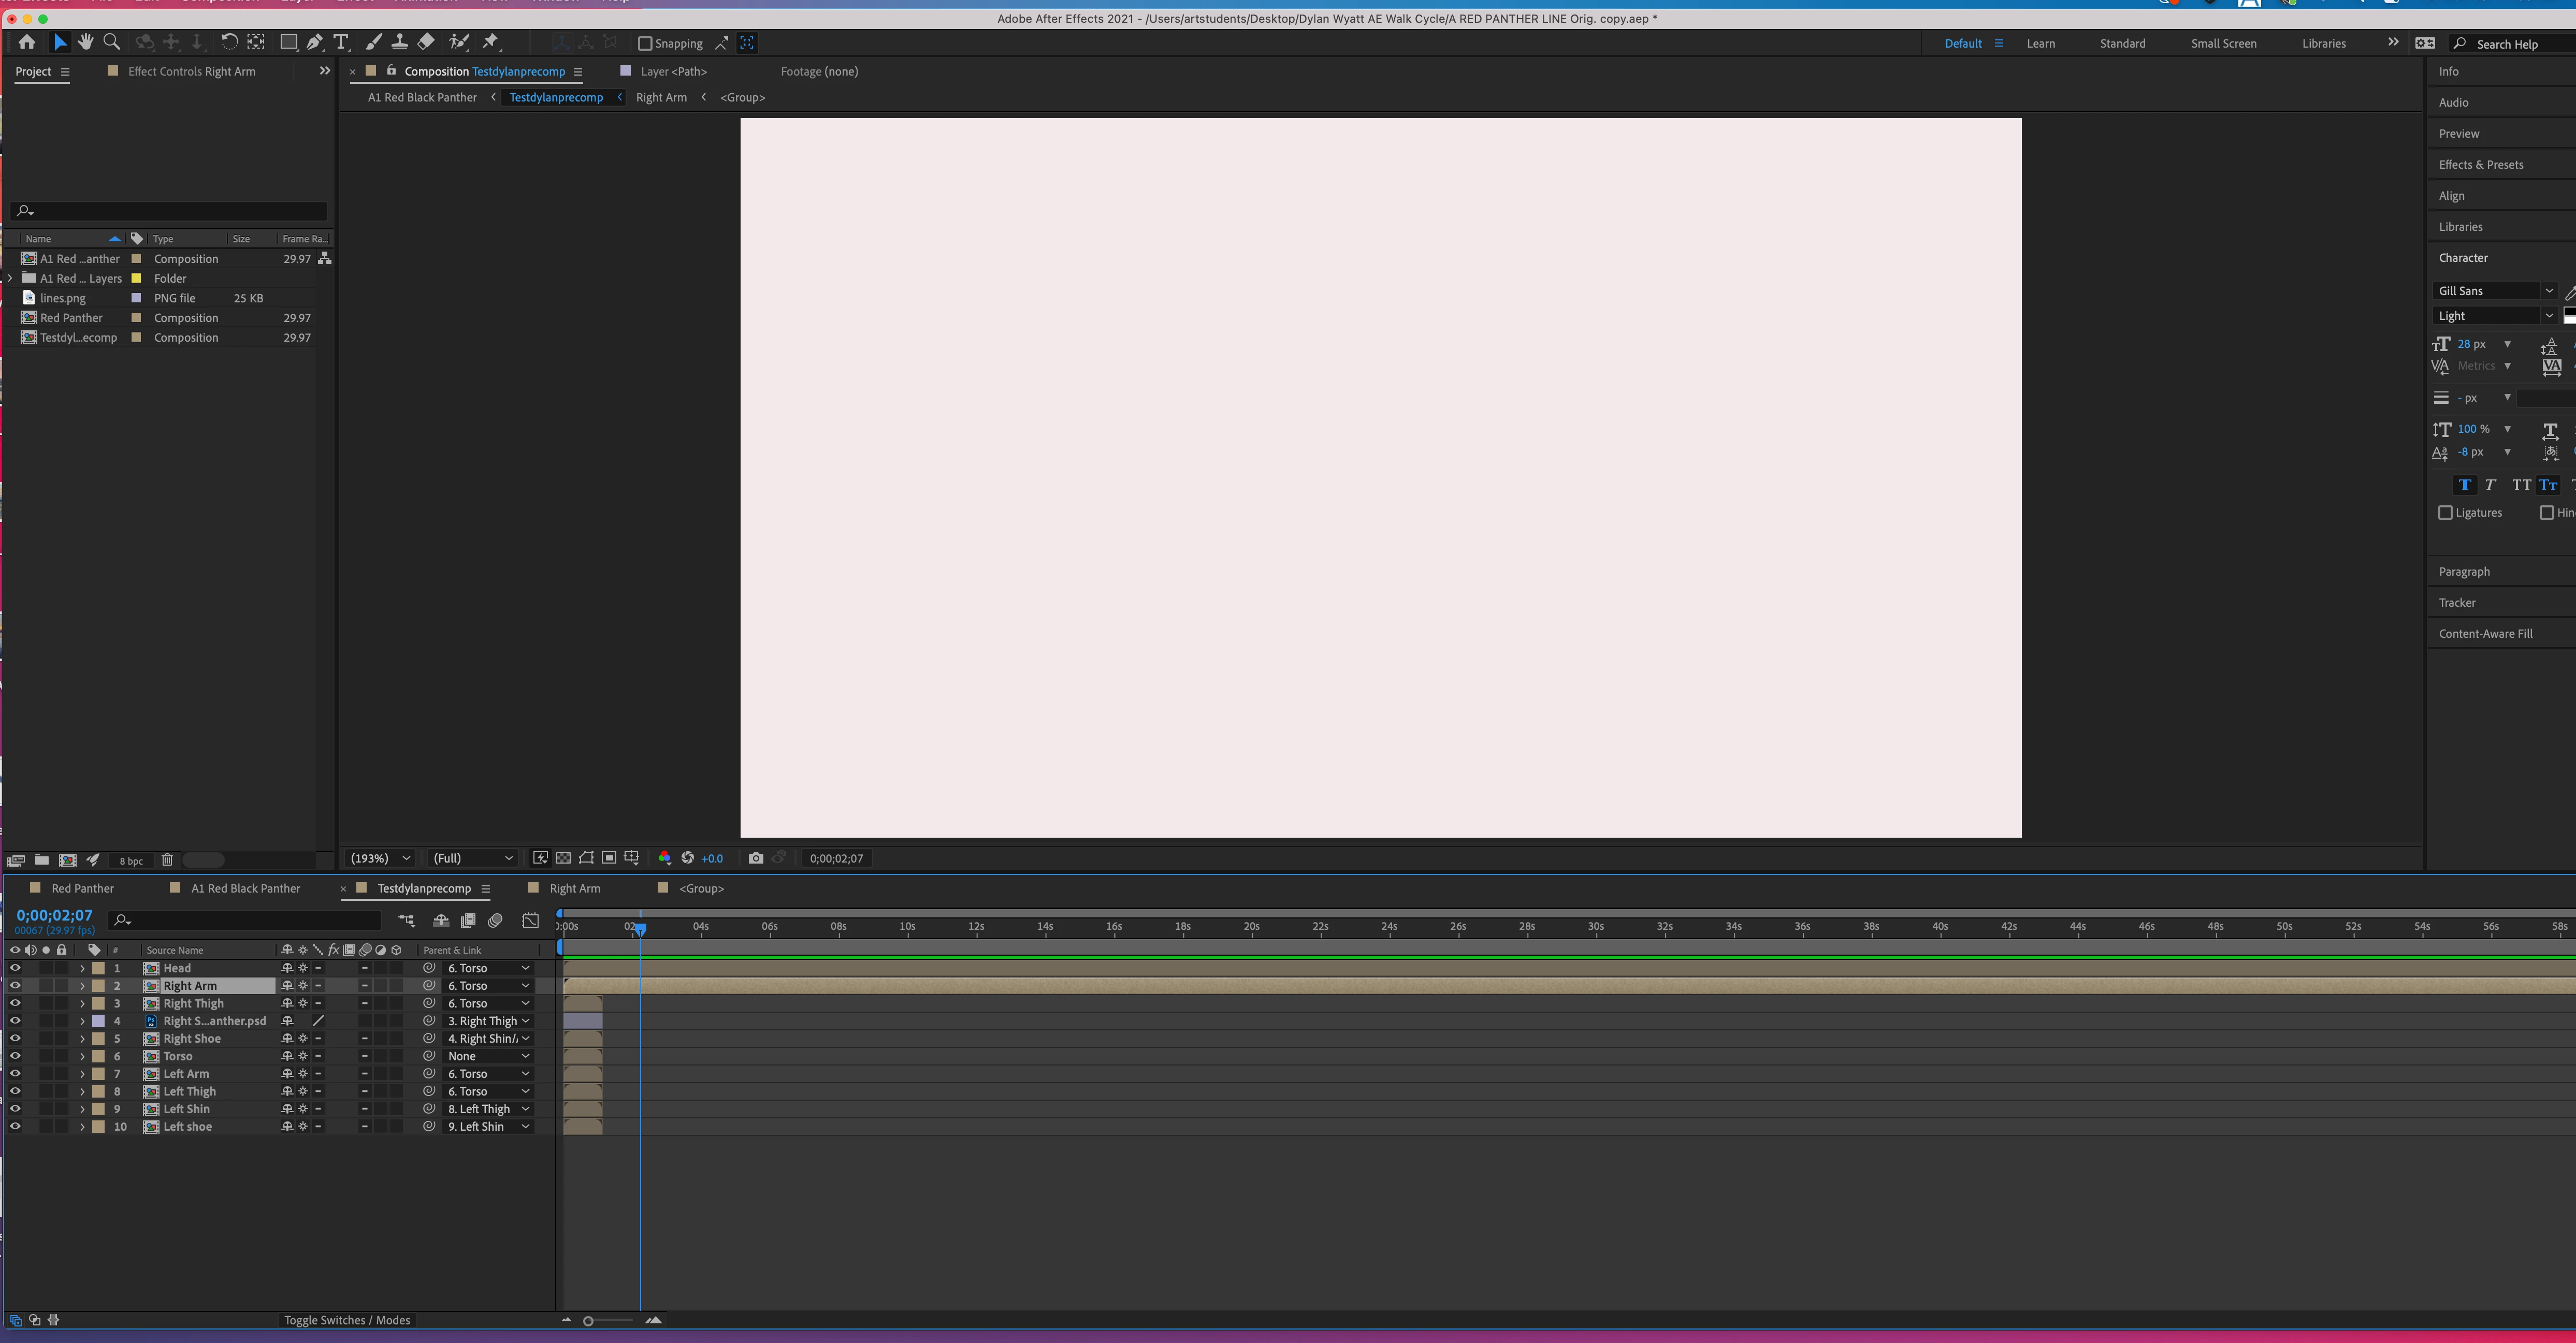The width and height of the screenshot is (2576, 1343).
Task: Click the timeline zoom slider
Action: click(589, 1321)
